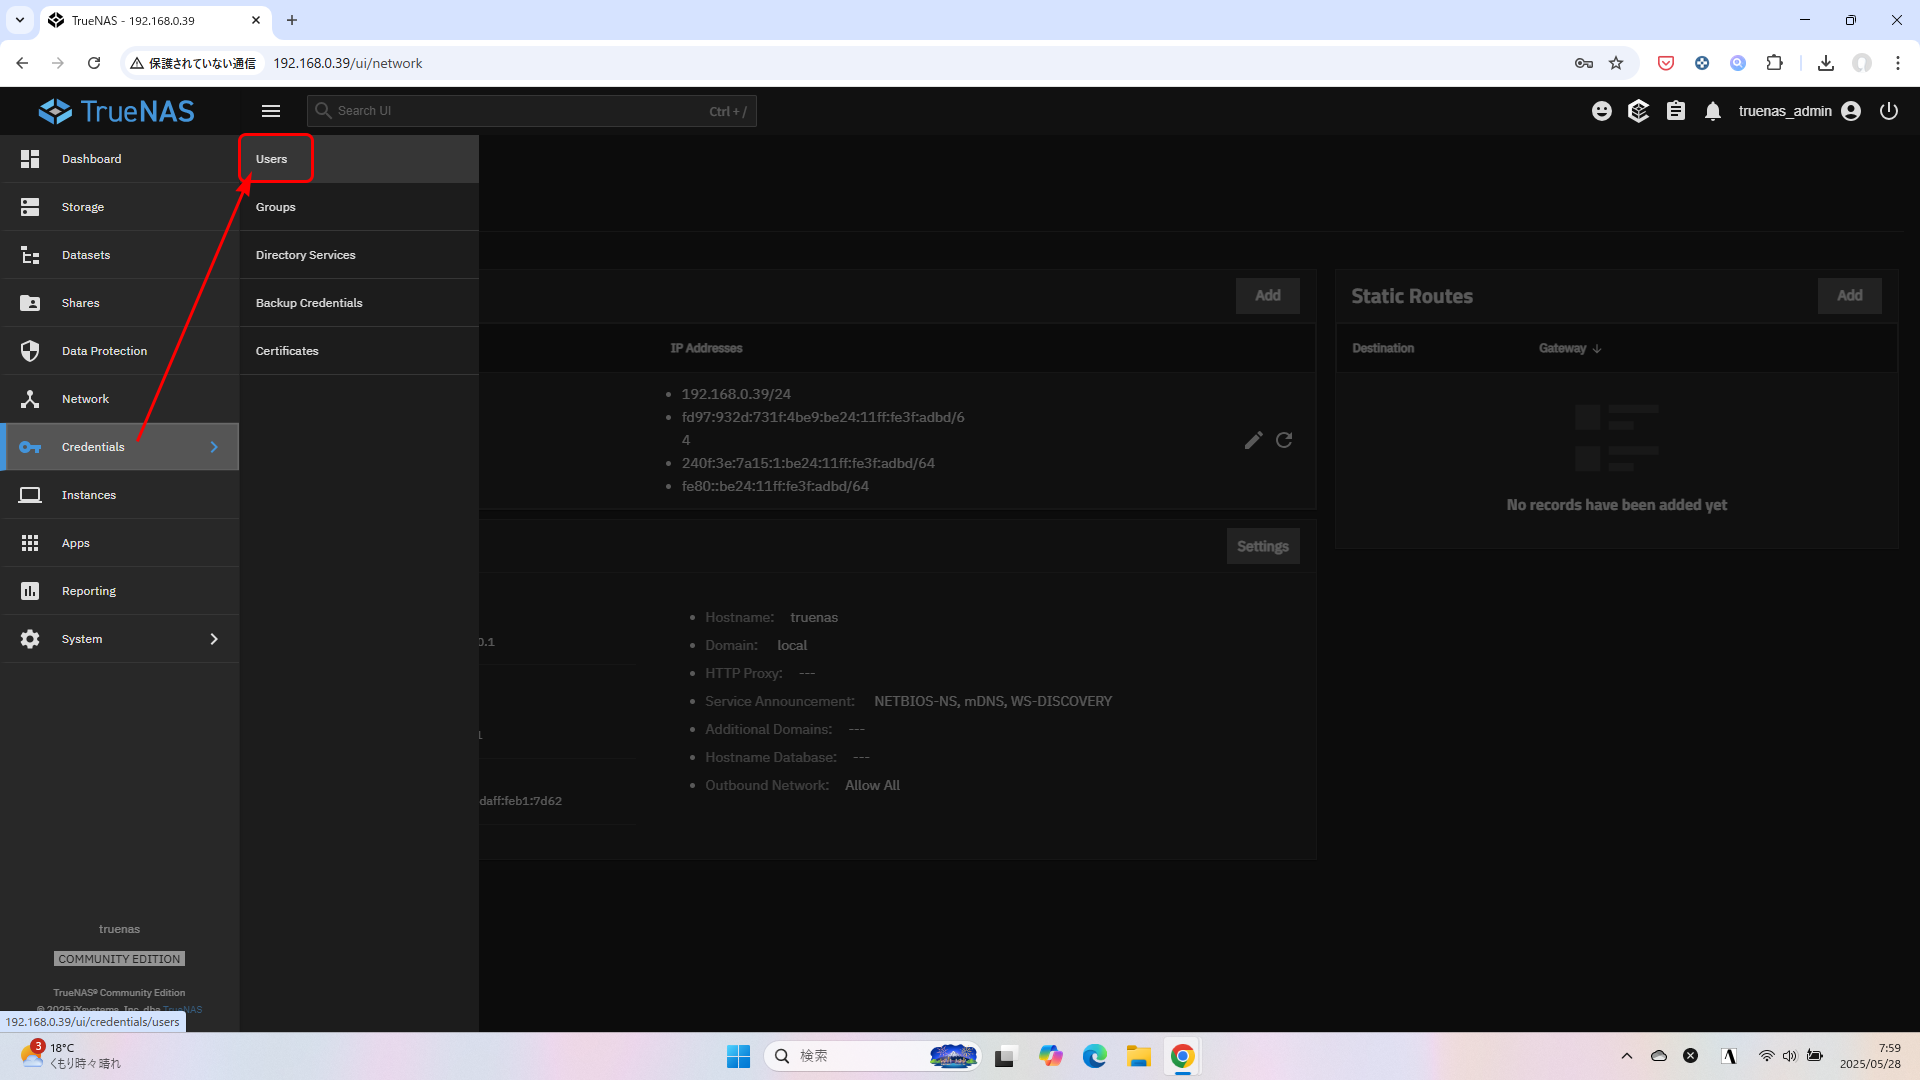Reset interface with refresh icon

[1284, 440]
